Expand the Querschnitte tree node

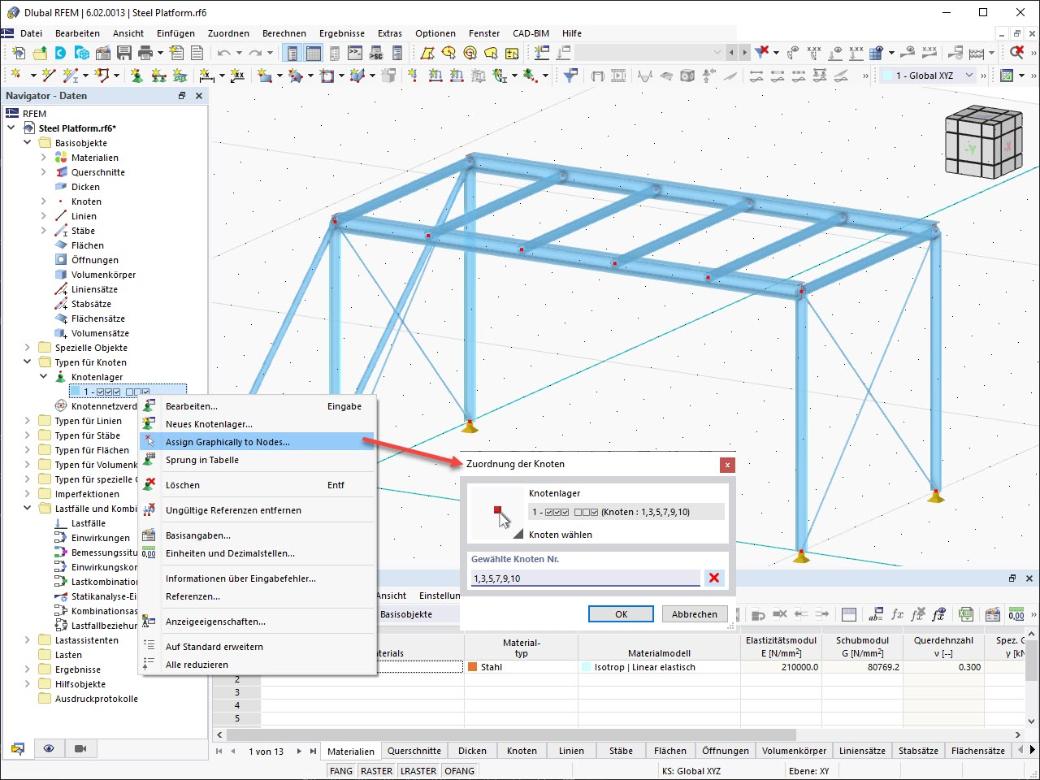coord(44,172)
